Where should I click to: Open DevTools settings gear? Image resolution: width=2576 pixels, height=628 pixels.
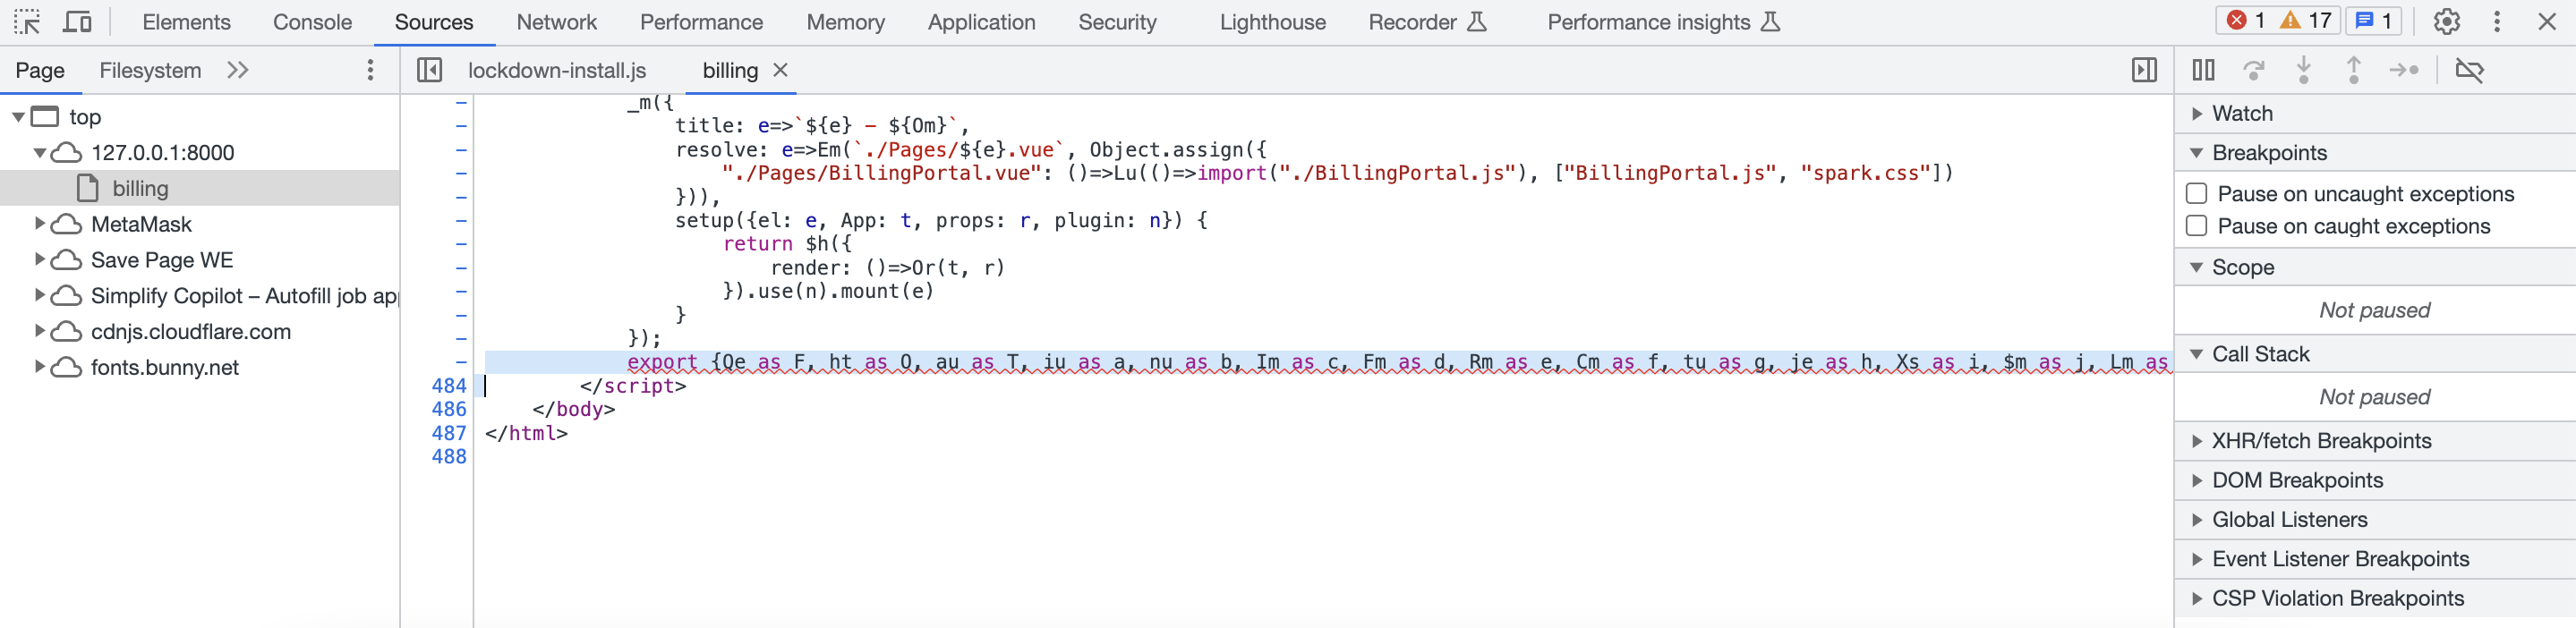pos(2446,22)
